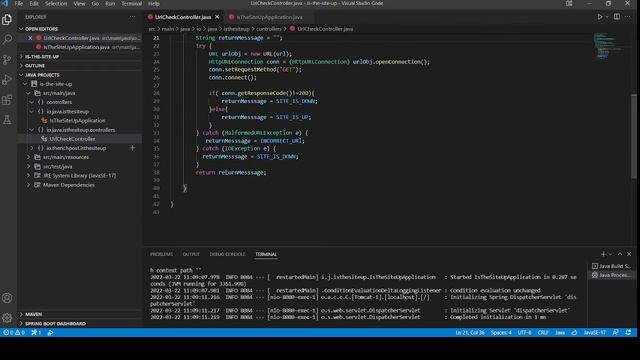The height and width of the screenshot is (360, 640).
Task: Click Spaces: 4 indentation setting
Action: (x=501, y=333)
